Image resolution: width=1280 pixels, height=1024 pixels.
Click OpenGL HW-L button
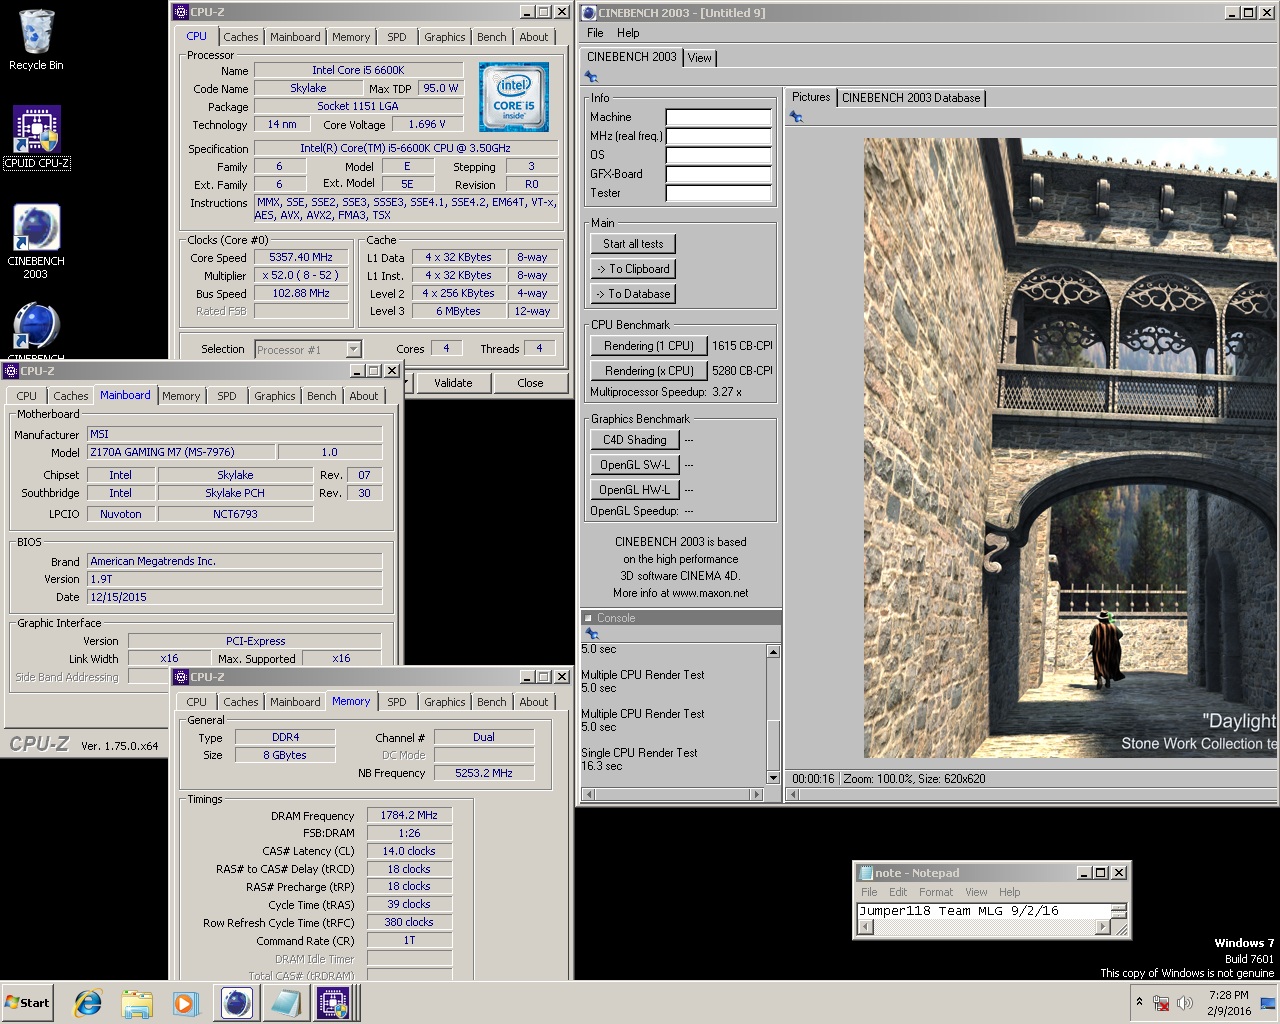coord(634,490)
